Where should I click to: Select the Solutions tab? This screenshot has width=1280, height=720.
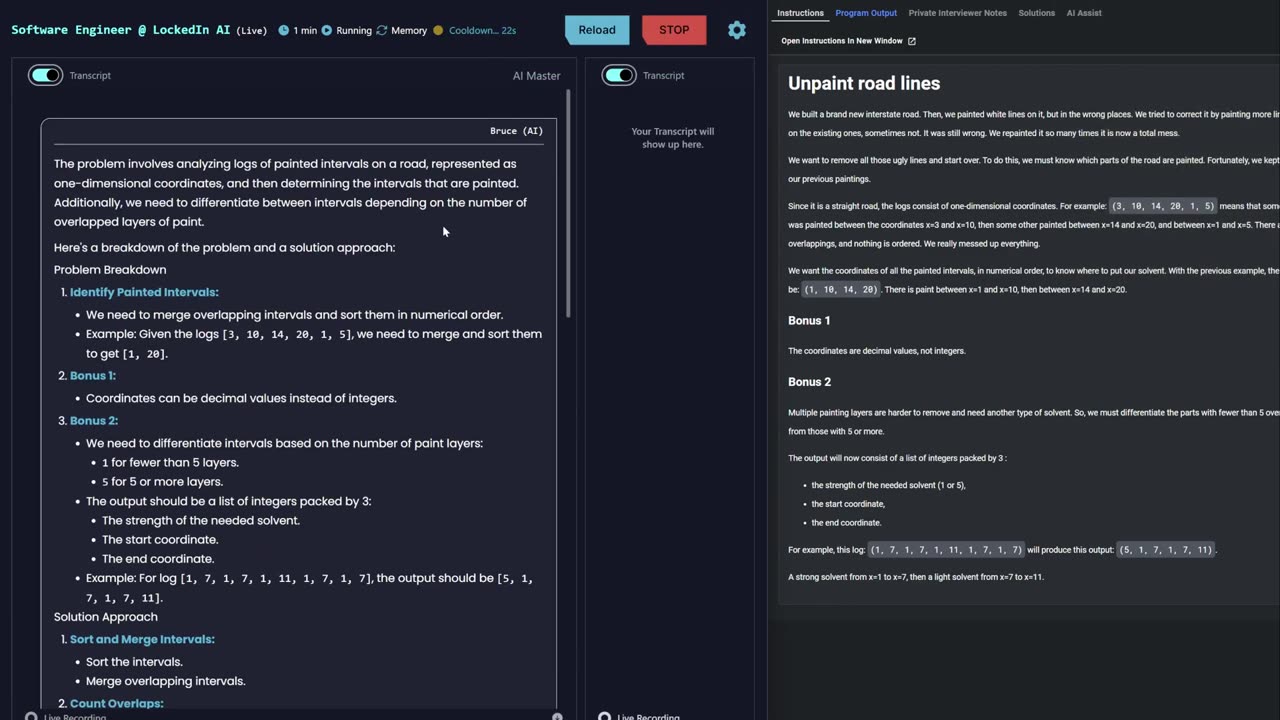pos(1036,13)
